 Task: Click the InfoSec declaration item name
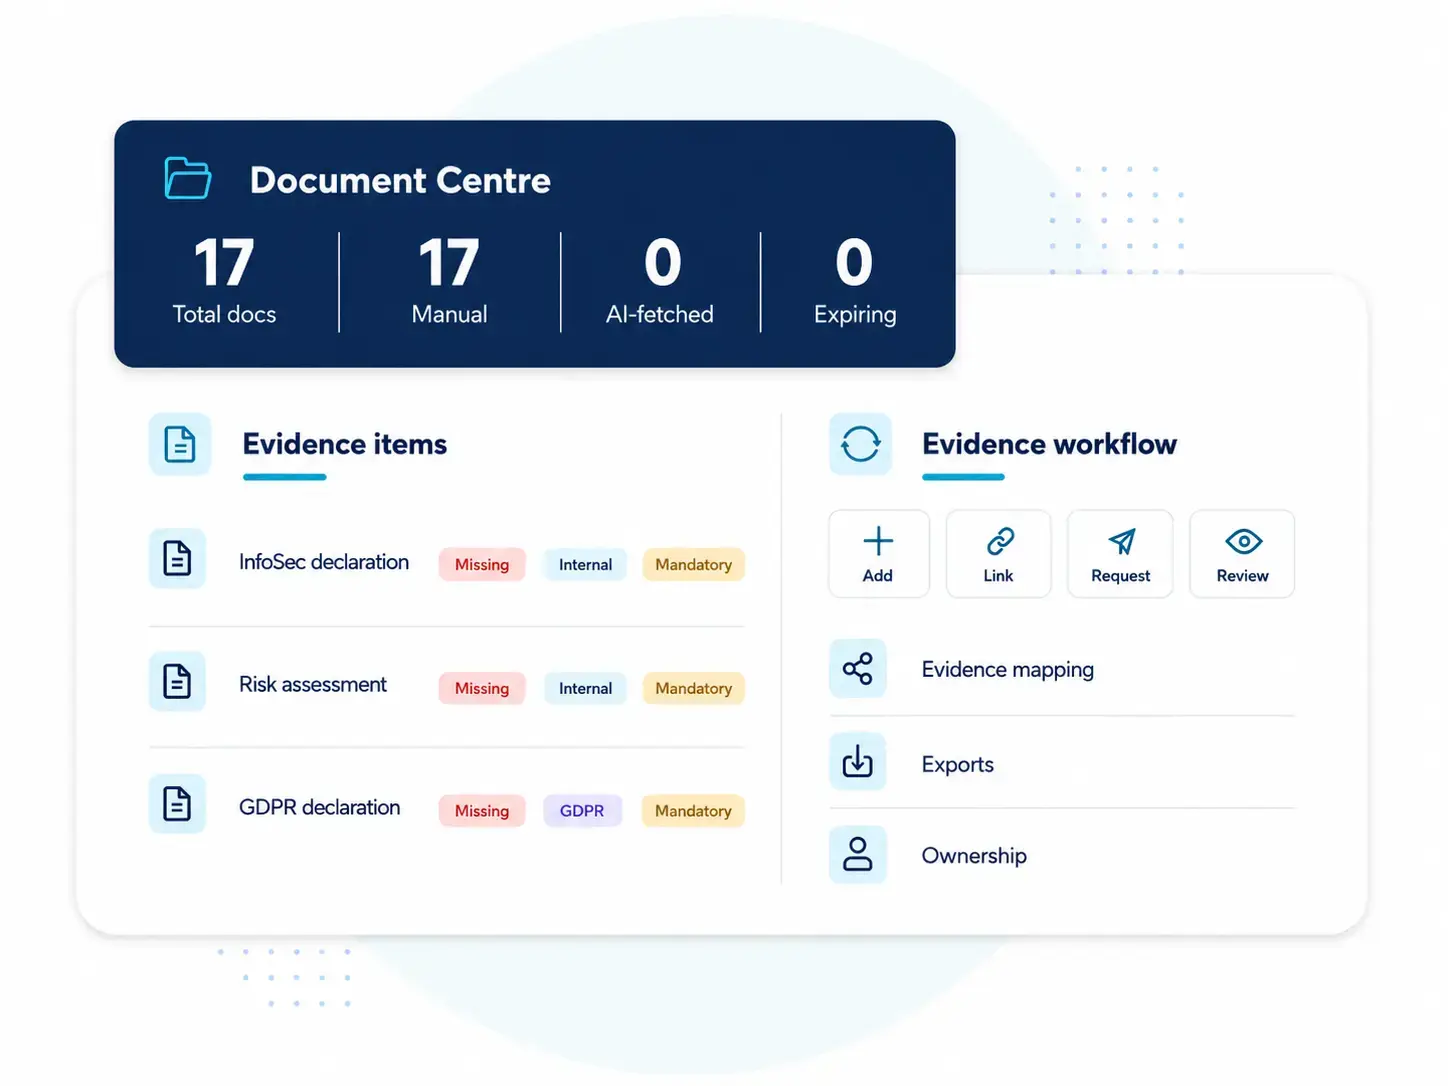(x=324, y=562)
